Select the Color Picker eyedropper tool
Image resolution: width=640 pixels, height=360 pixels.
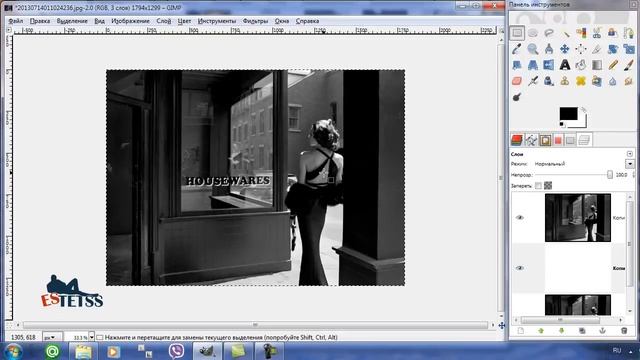517,49
